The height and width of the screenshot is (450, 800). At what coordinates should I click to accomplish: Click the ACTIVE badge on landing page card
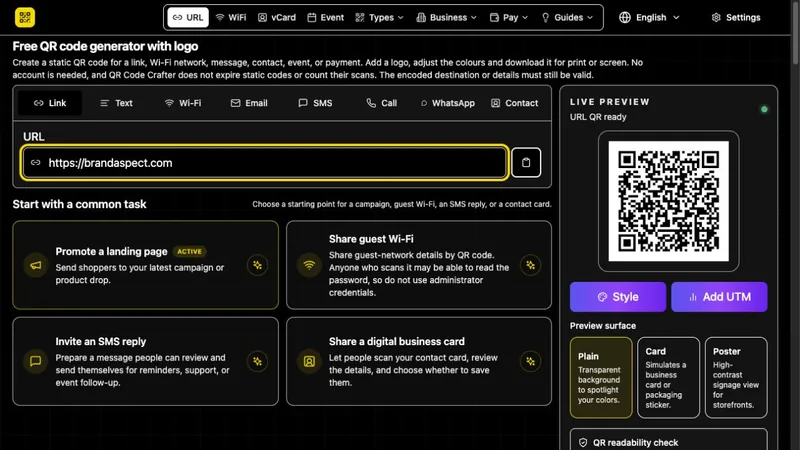coord(189,252)
